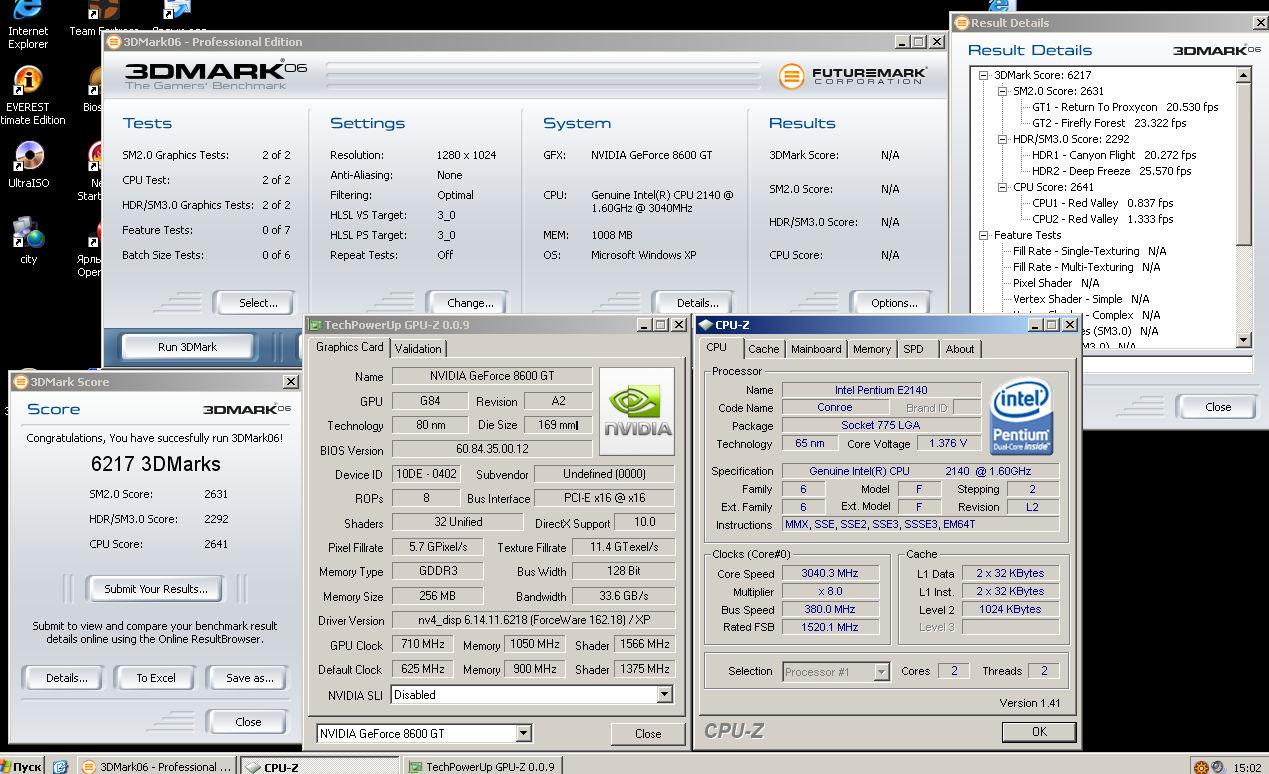Select Fill Rate - Single-Texturing row
1269x774 pixels.
click(1090, 251)
